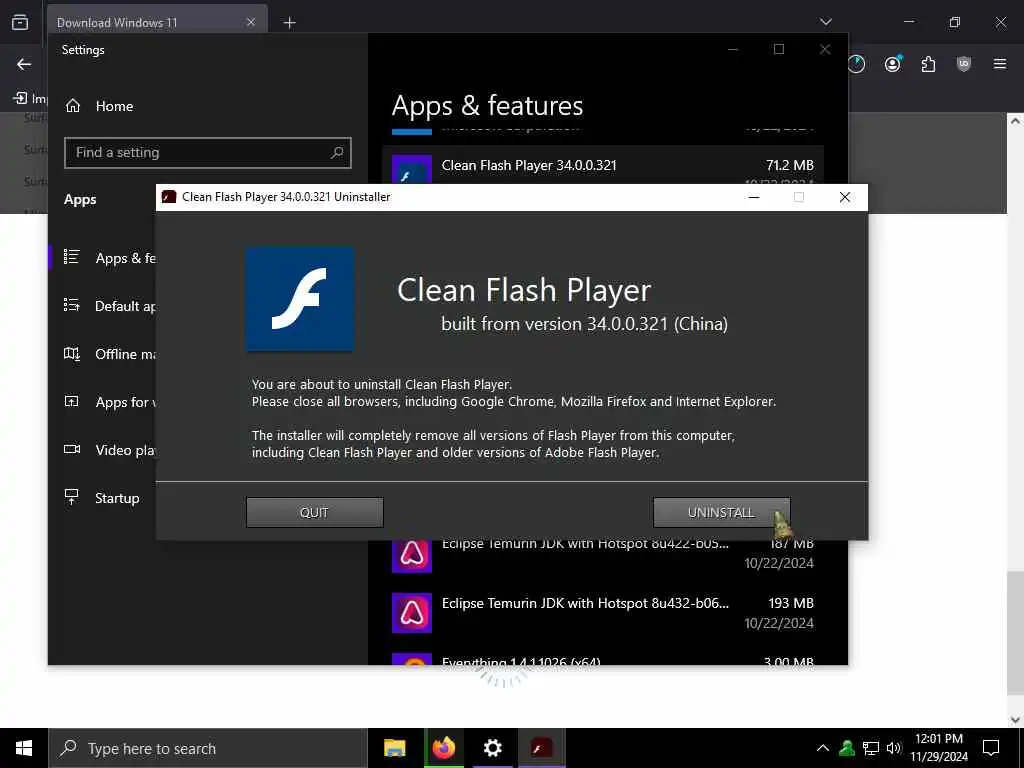Open Offline maps in the Settings sidebar
The width and height of the screenshot is (1024, 768).
[x=103, y=354]
